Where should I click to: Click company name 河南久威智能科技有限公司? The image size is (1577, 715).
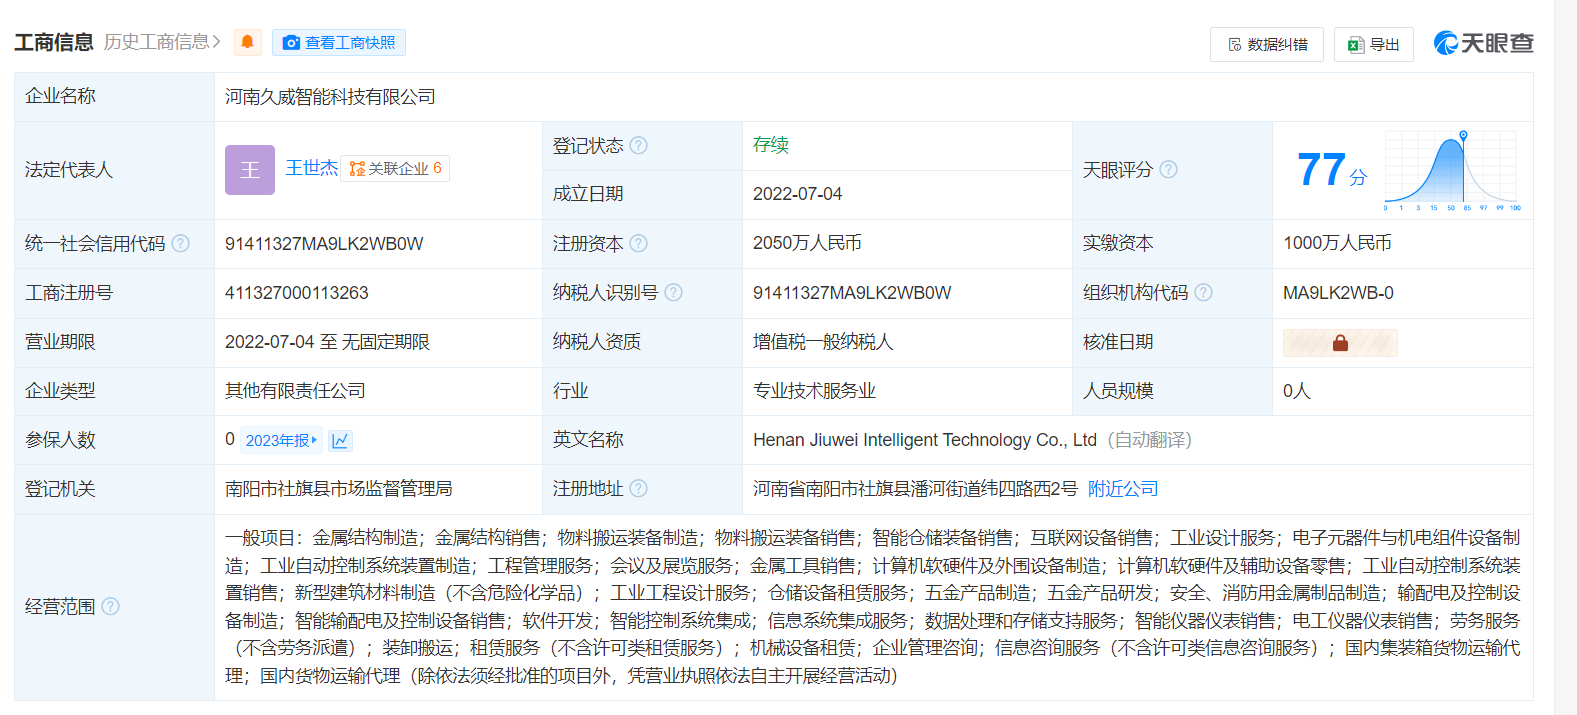click(330, 97)
